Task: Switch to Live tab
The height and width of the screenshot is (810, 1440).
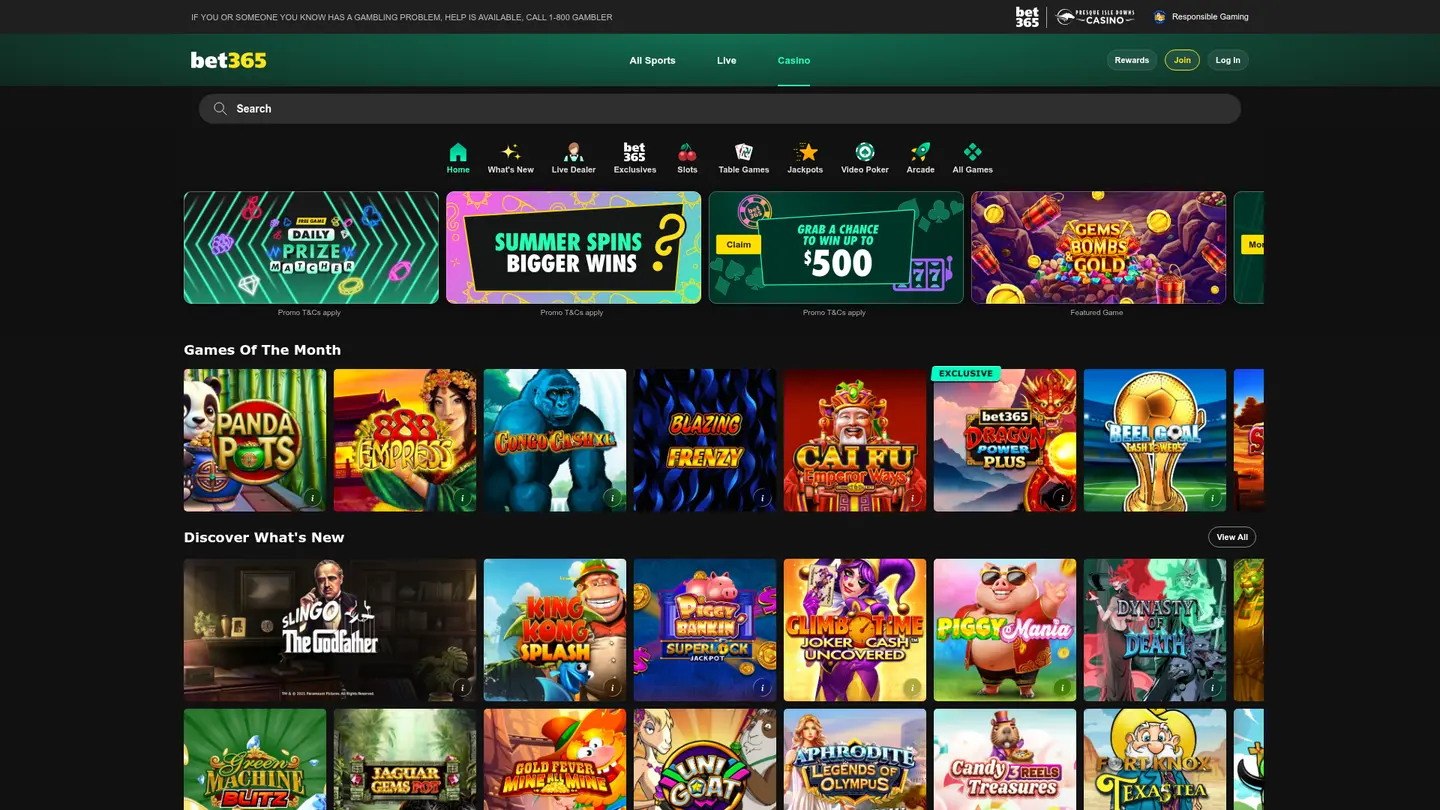Action: coord(726,60)
